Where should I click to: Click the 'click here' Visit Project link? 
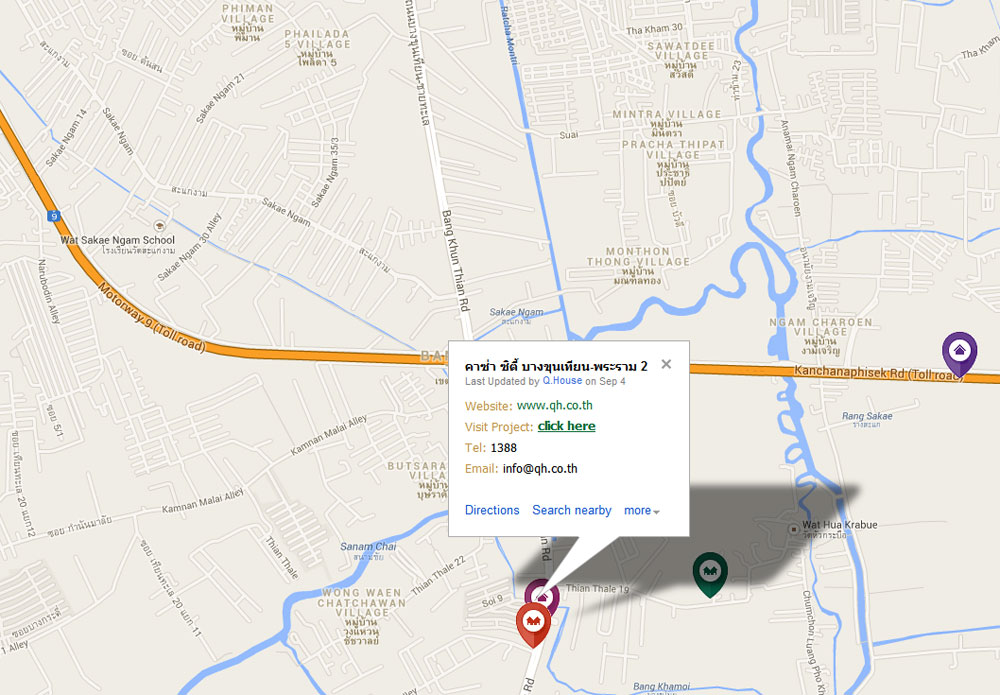566,426
